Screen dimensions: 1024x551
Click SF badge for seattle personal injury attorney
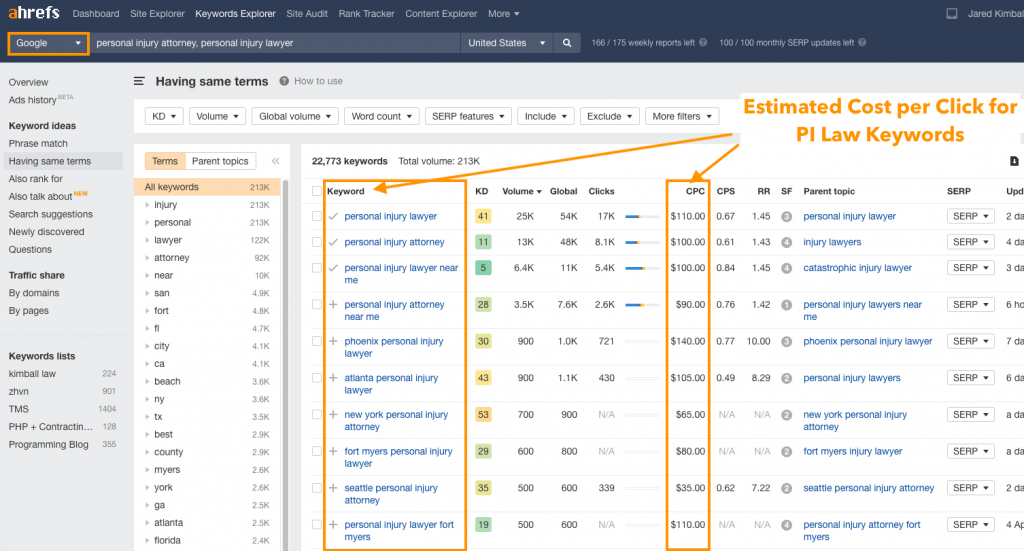[786, 488]
